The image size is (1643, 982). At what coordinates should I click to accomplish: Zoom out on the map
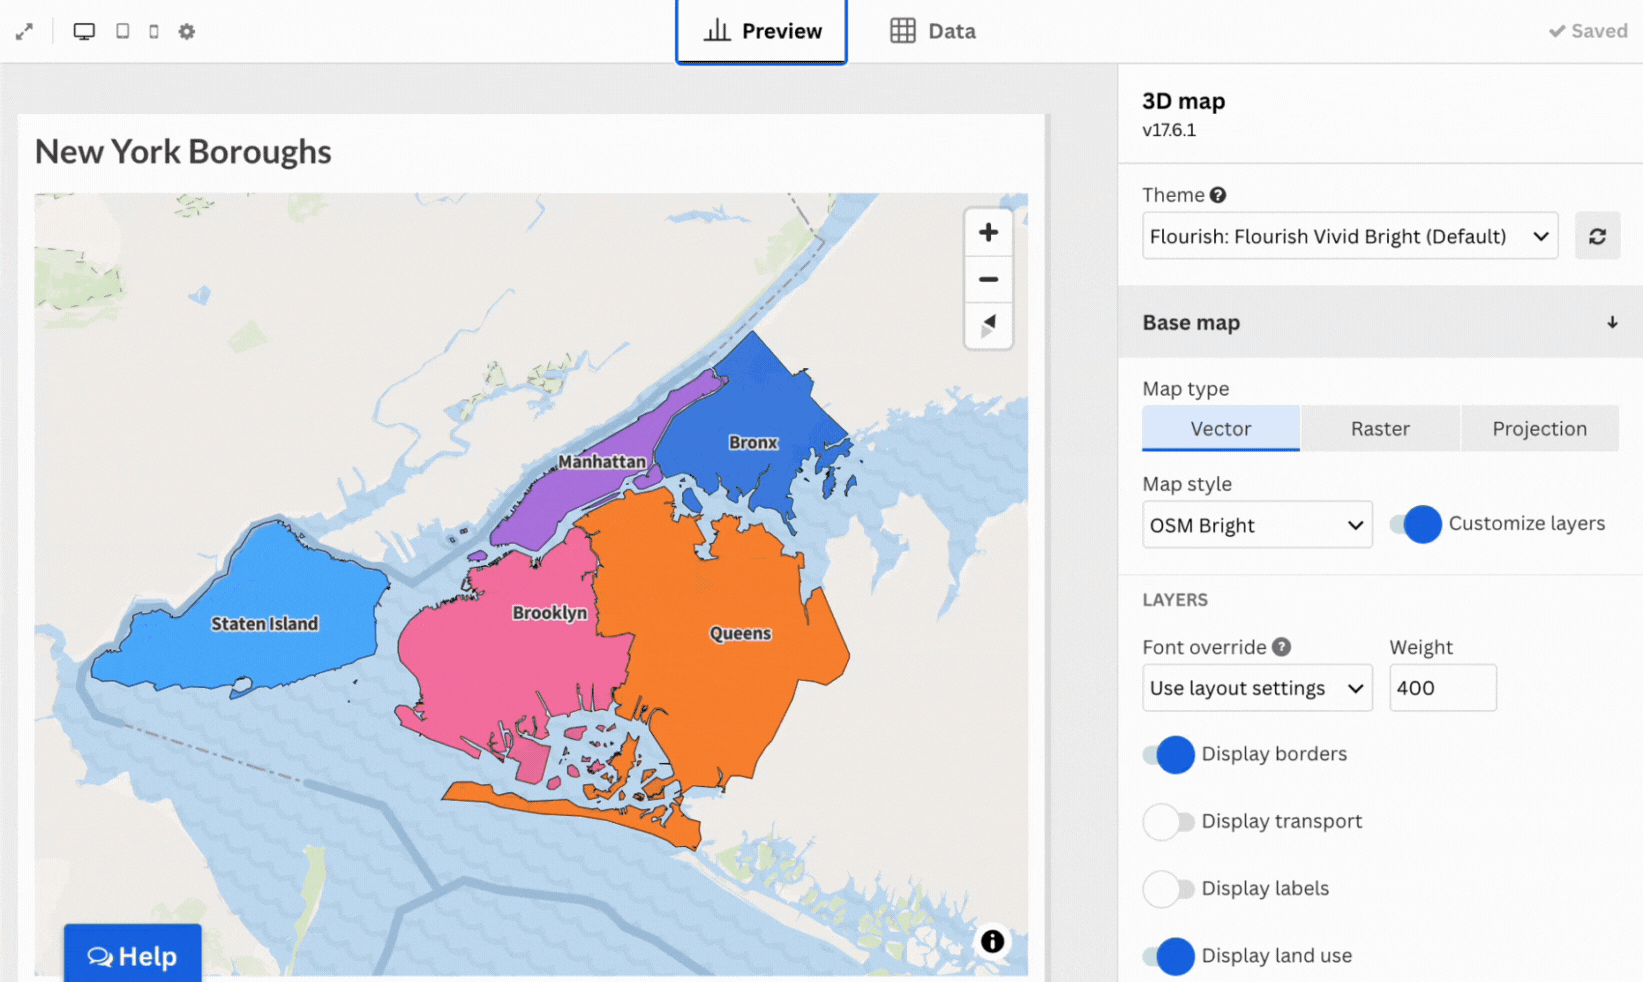click(988, 280)
